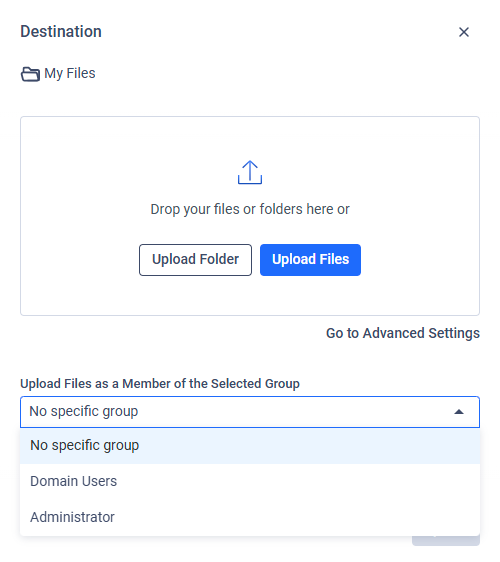Screen dimensions: 500x562
Task: Click the file drop zone area
Action: 250,216
